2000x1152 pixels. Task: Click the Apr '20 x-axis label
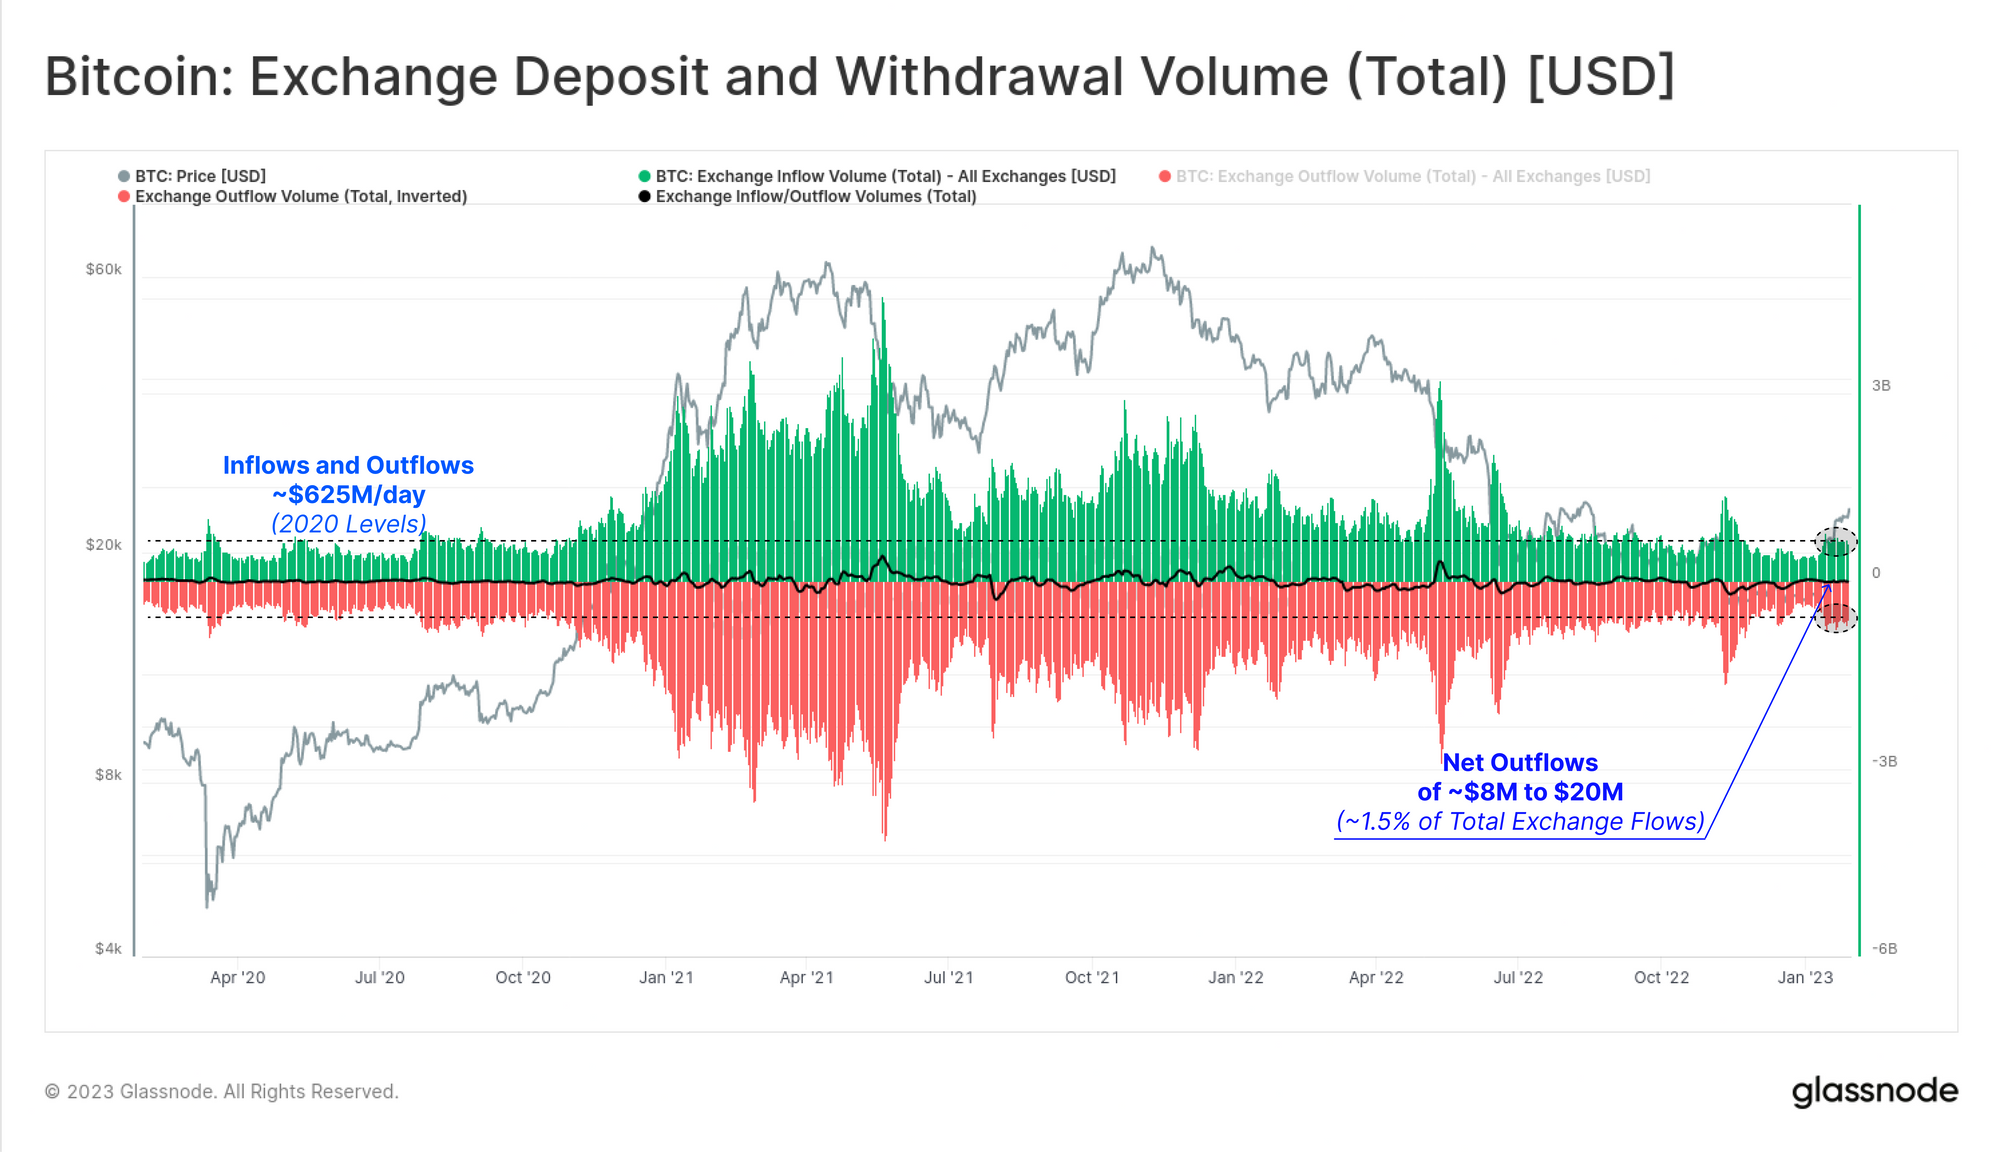[237, 977]
